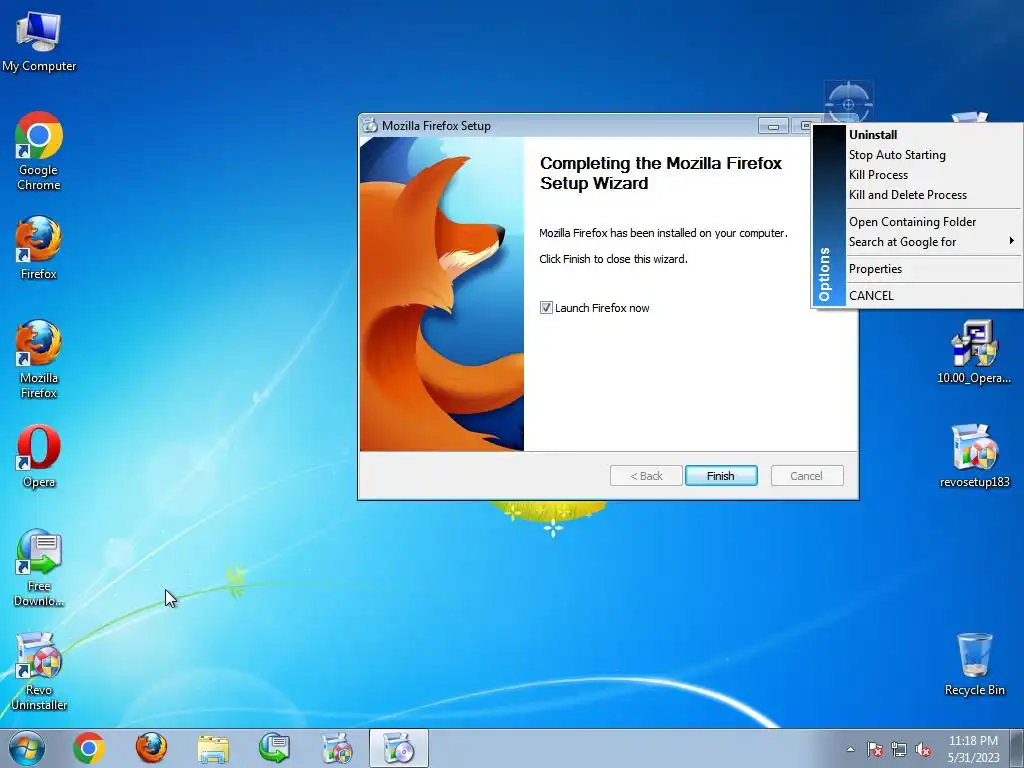Select Kill Process from the menu

[934, 175]
